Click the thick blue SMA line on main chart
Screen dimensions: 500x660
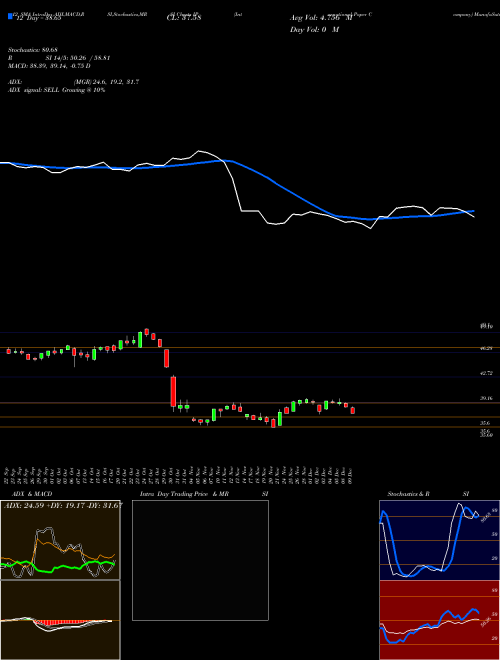point(278,185)
